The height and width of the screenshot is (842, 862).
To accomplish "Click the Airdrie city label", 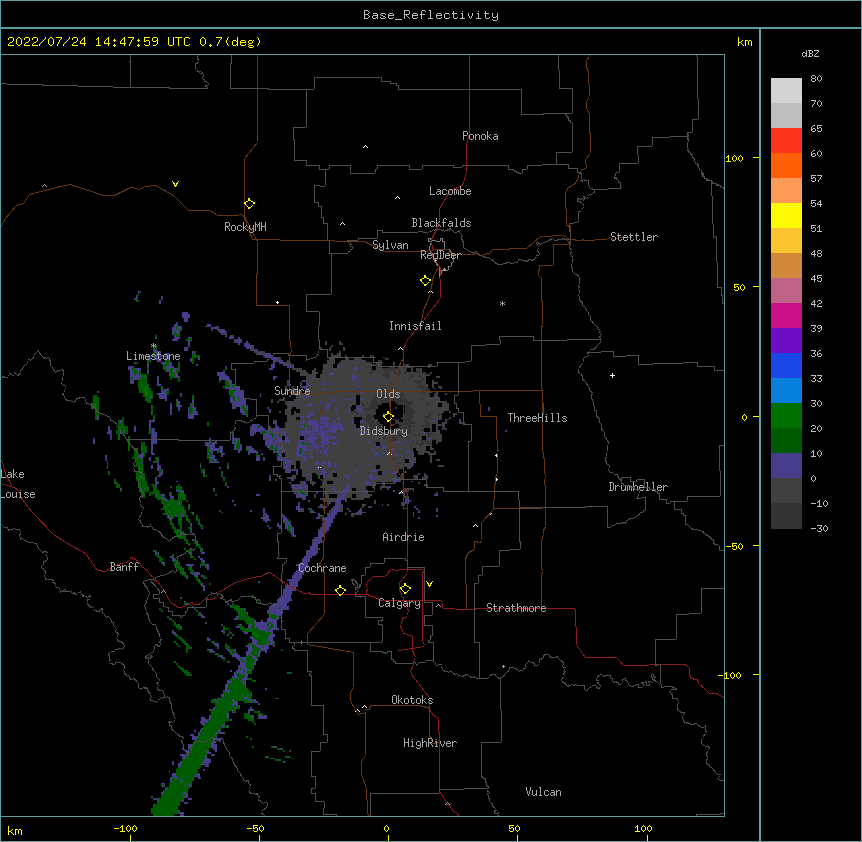I will pos(403,537).
